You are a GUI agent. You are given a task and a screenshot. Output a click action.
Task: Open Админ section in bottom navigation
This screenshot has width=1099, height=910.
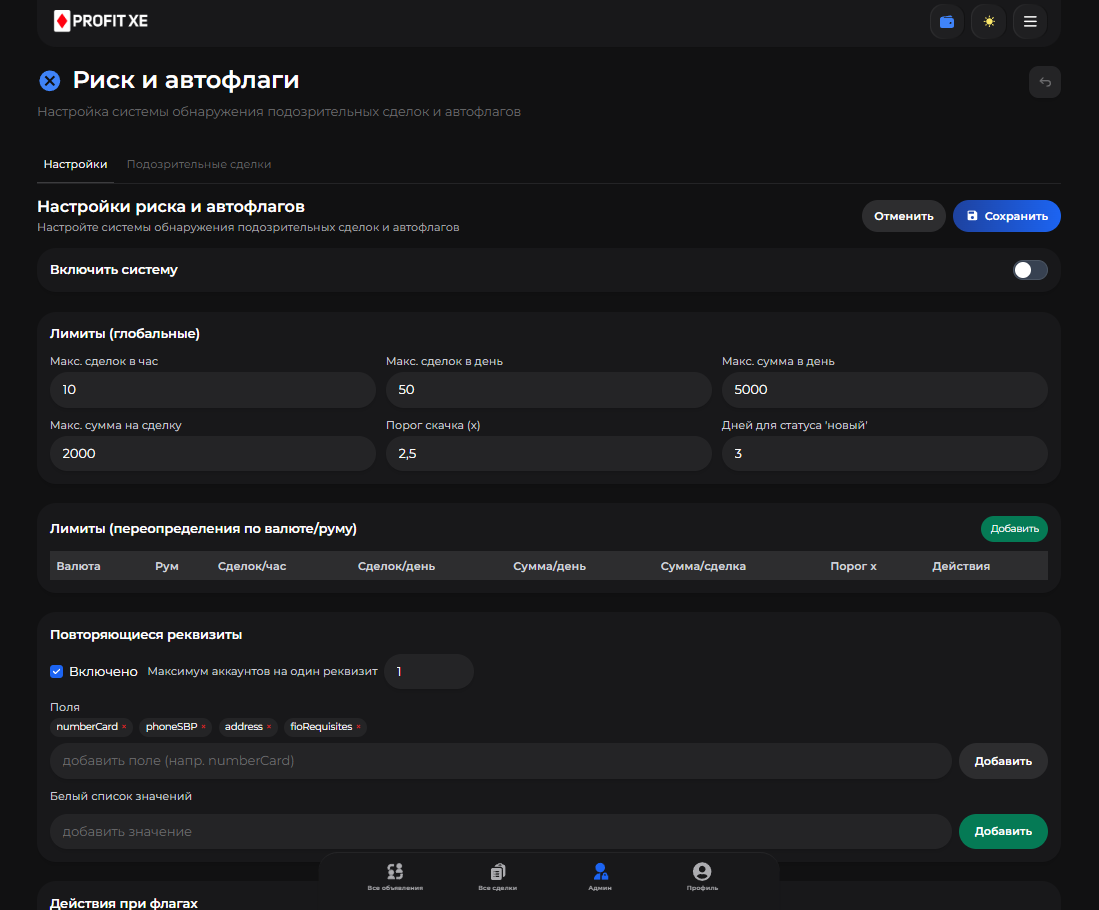600,877
